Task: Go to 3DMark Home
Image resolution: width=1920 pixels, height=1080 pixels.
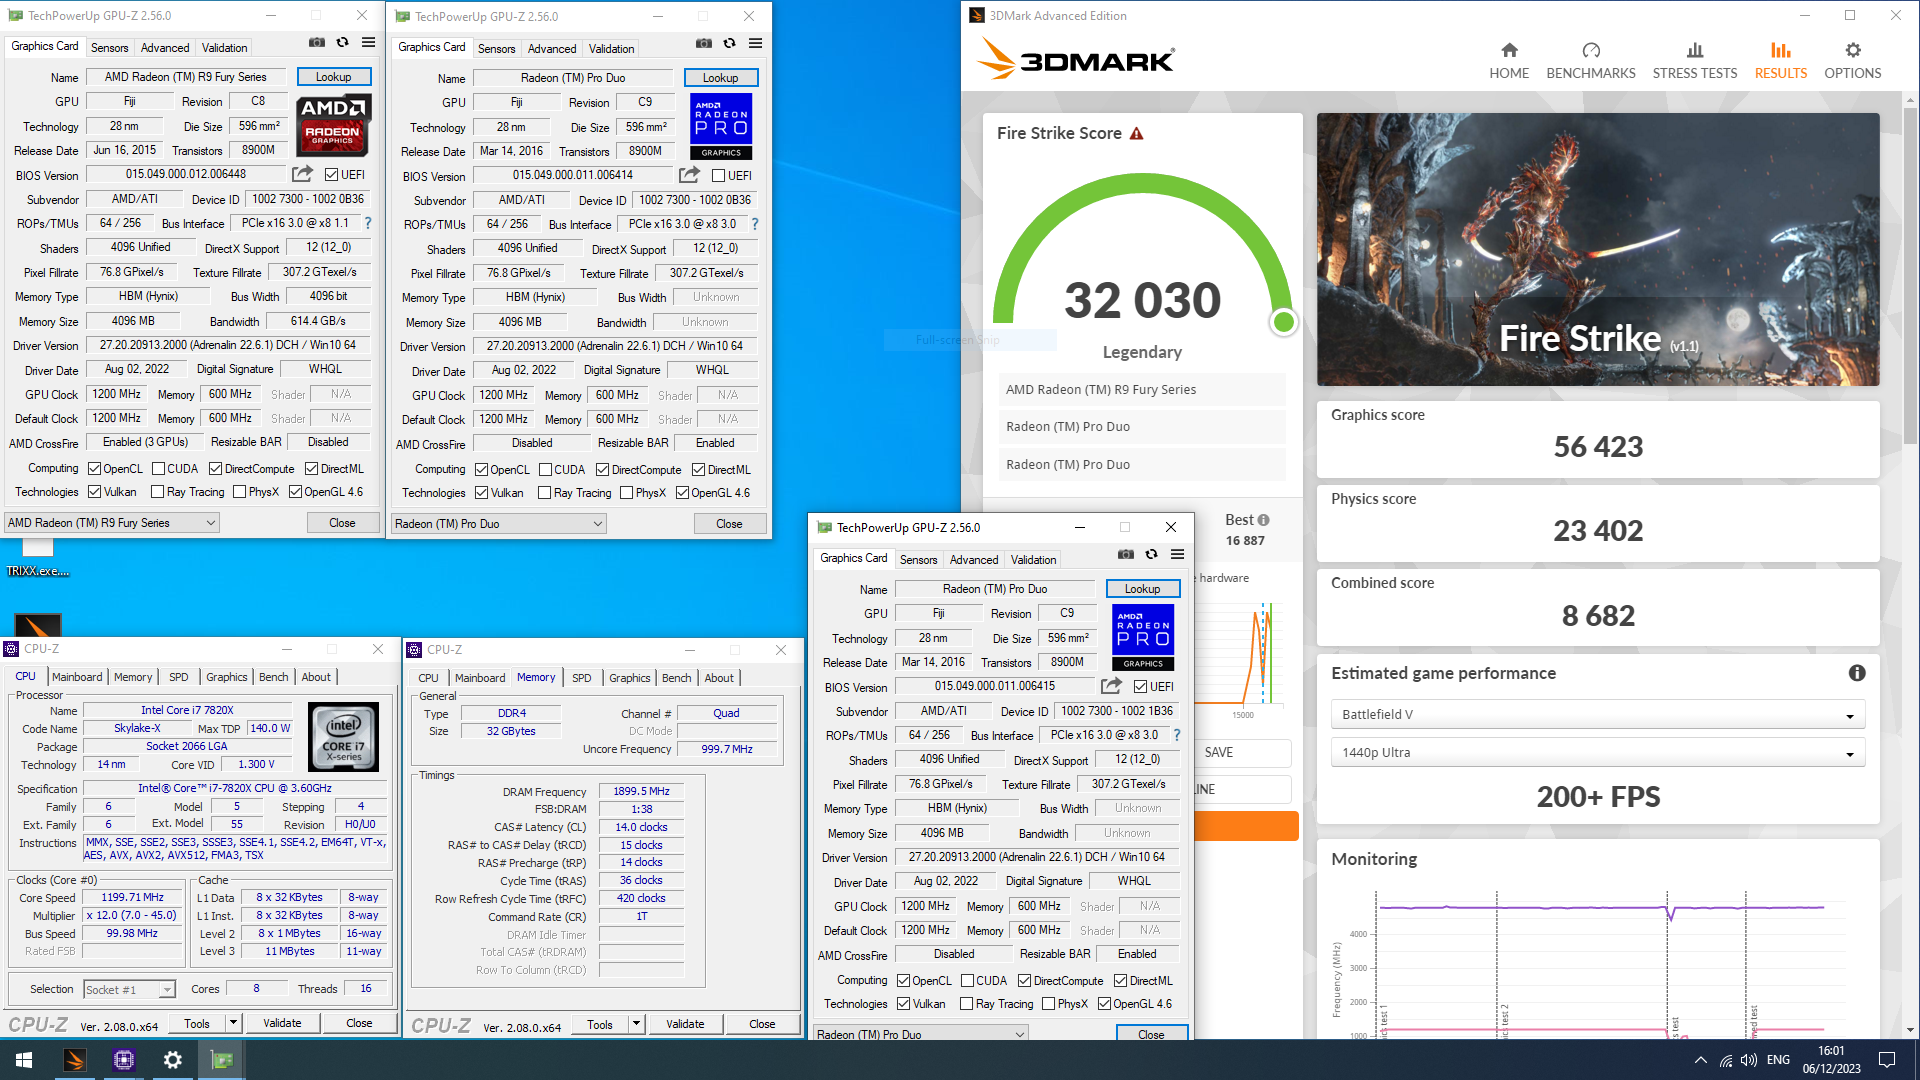Action: pyautogui.click(x=1509, y=61)
